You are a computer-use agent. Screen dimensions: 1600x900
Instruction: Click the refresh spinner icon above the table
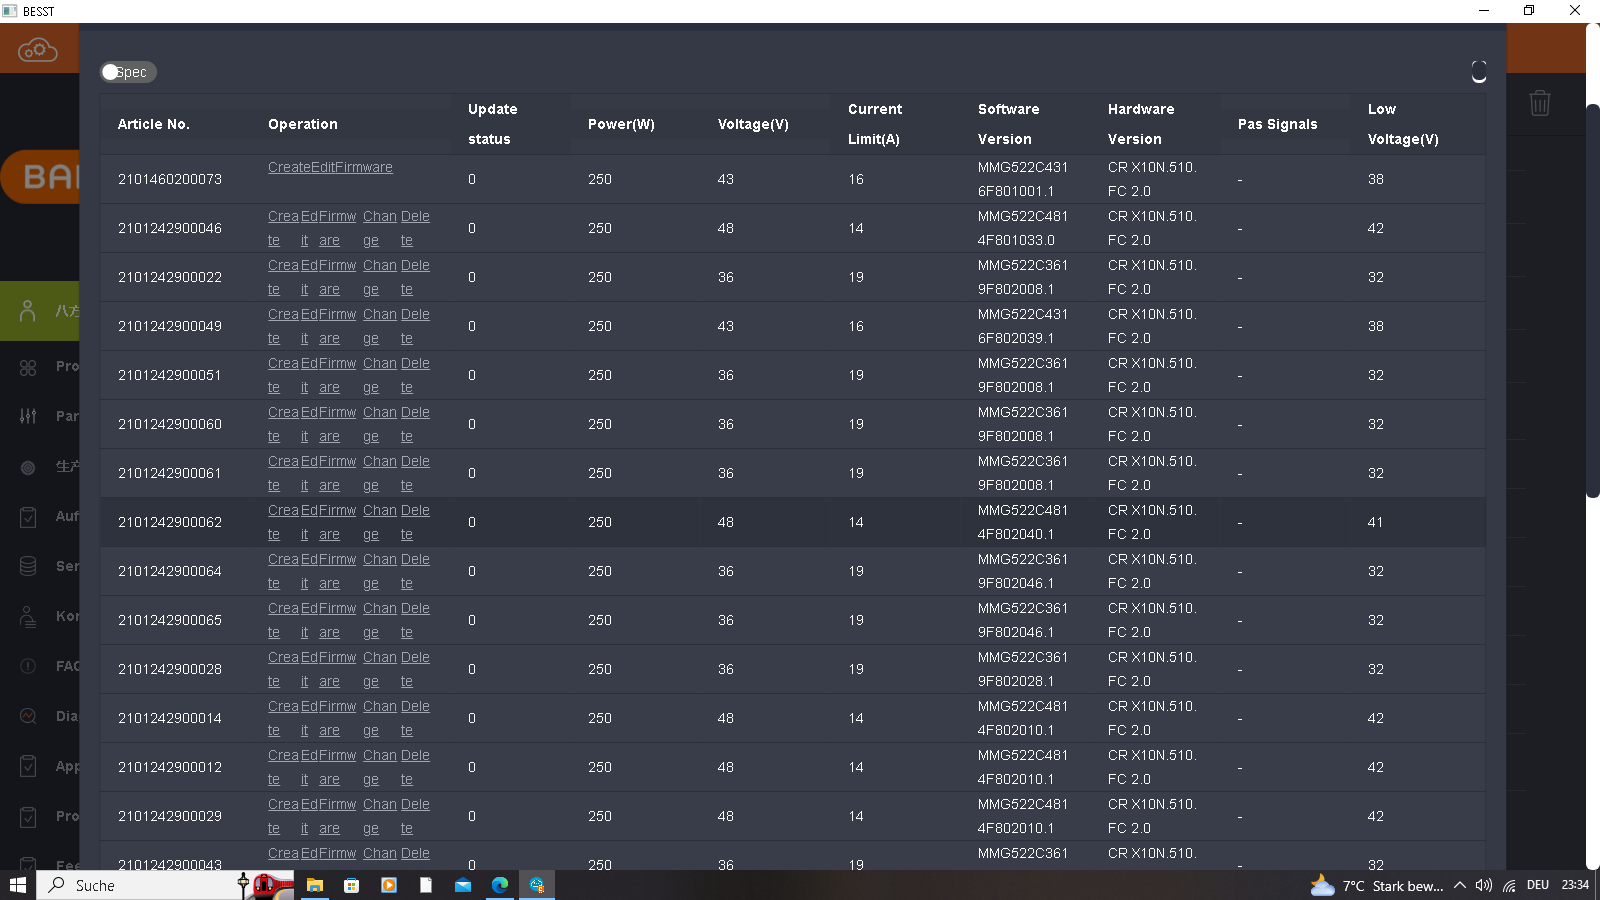1479,72
